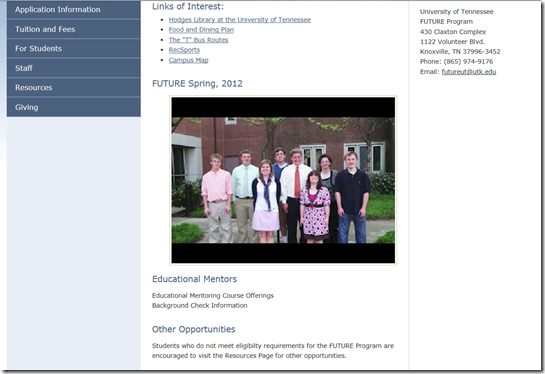Image resolution: width=545 pixels, height=374 pixels.
Task: Click the Links of Interest heading
Action: coord(188,6)
